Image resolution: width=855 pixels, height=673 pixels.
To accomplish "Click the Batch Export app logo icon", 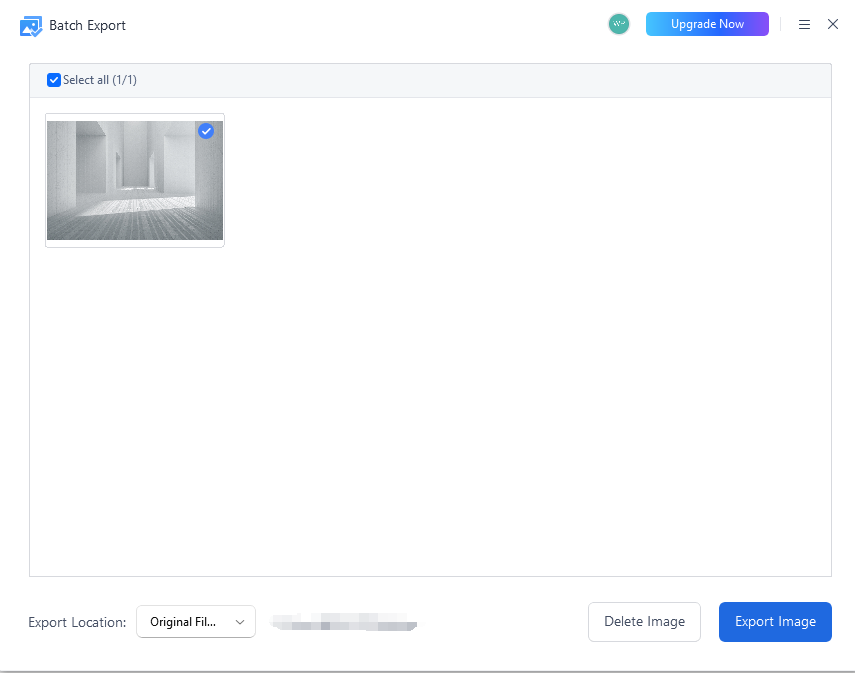I will (x=31, y=26).
